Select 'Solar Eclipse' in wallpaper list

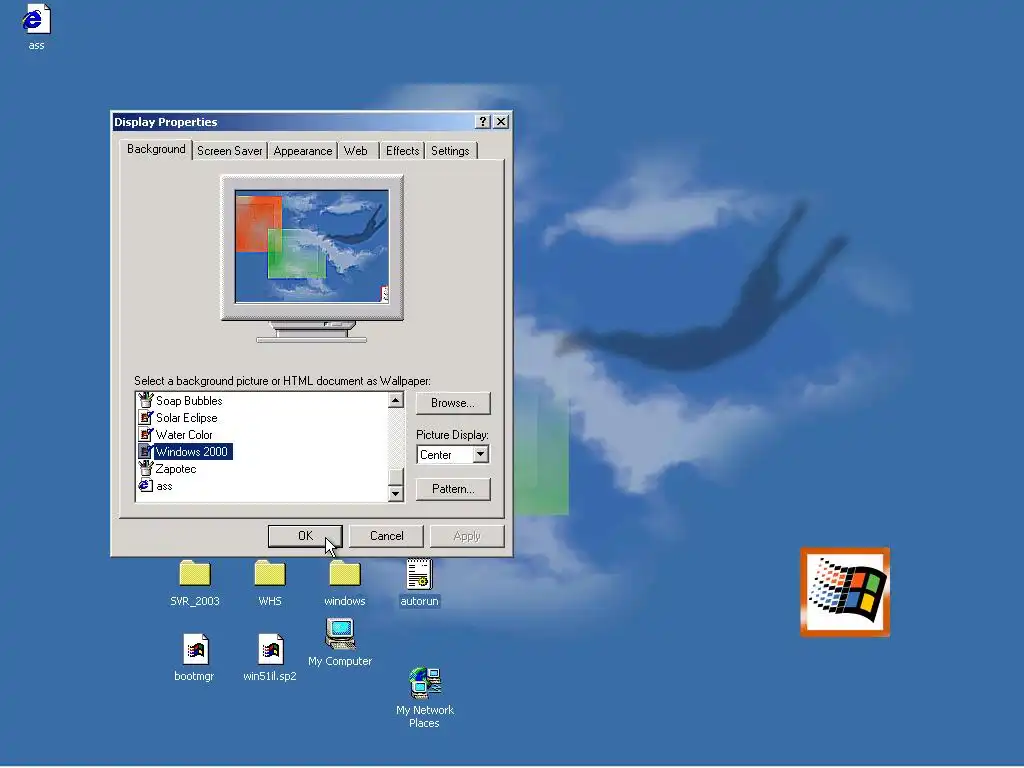click(187, 417)
